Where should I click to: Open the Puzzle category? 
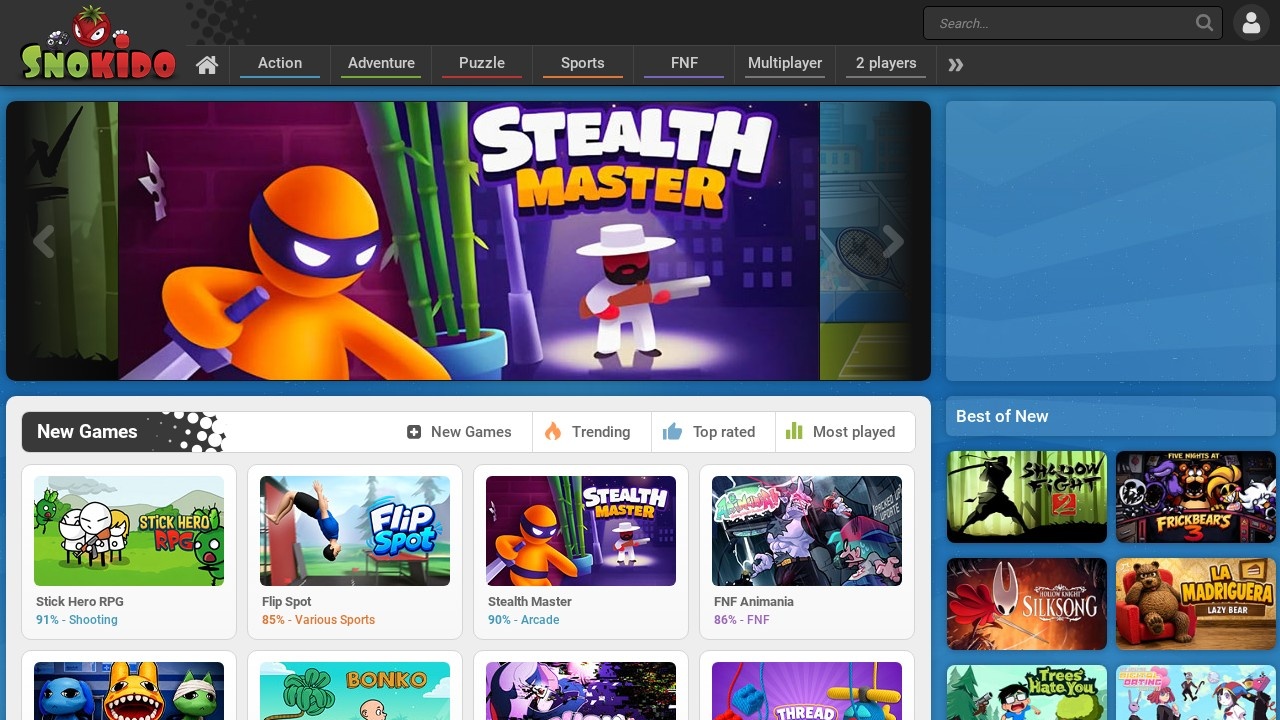point(482,63)
